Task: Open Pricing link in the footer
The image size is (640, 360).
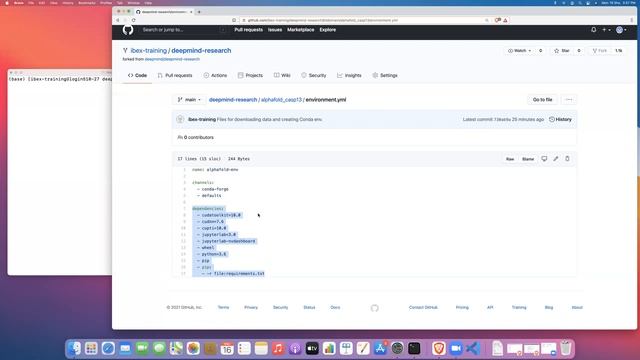Action: (x=462, y=307)
